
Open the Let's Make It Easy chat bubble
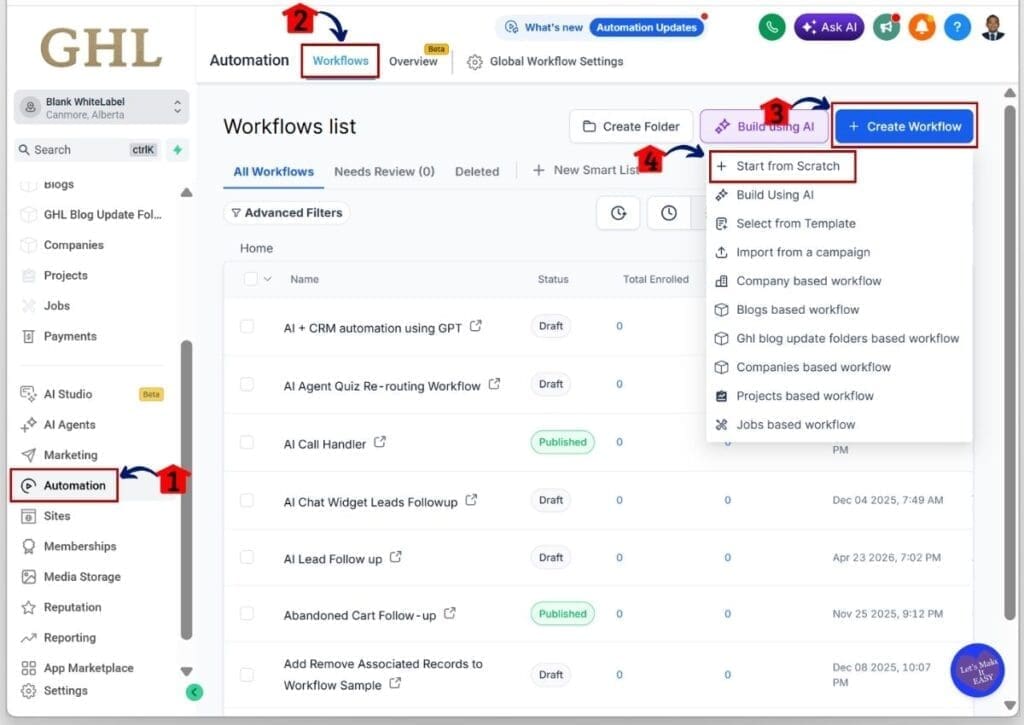[977, 670]
